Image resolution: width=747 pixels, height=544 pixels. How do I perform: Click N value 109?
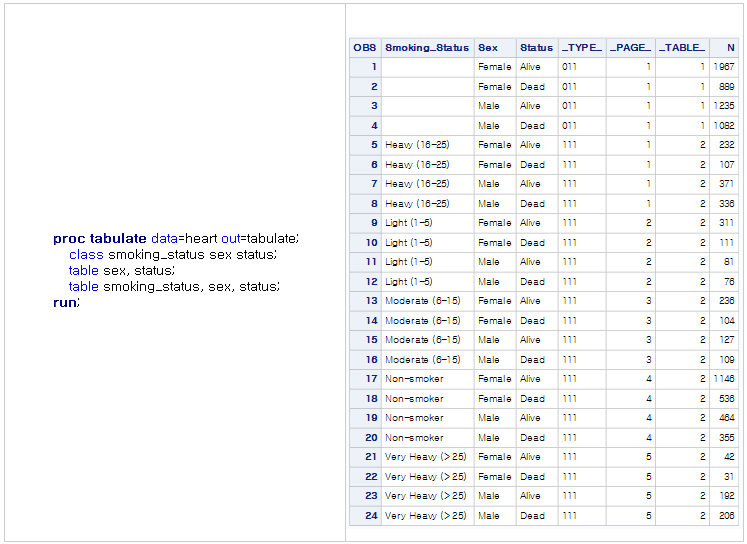[727, 360]
